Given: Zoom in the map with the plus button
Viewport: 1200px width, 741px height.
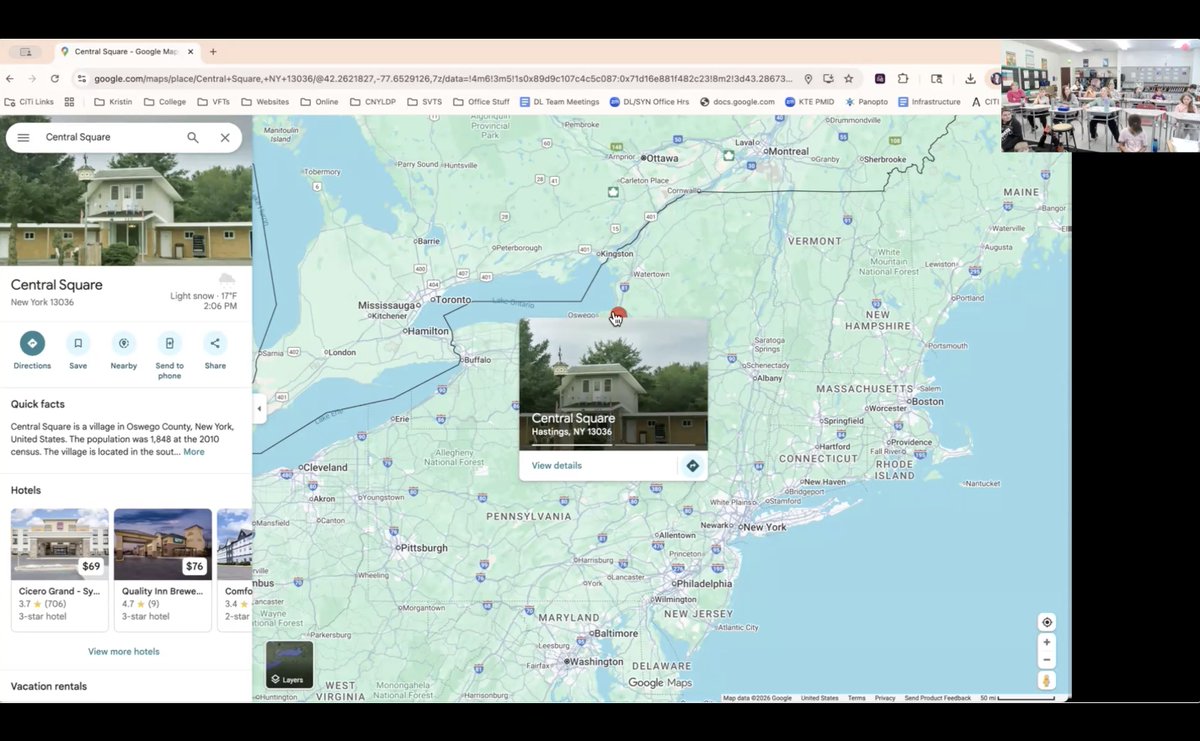Looking at the screenshot, I should point(1046,643).
